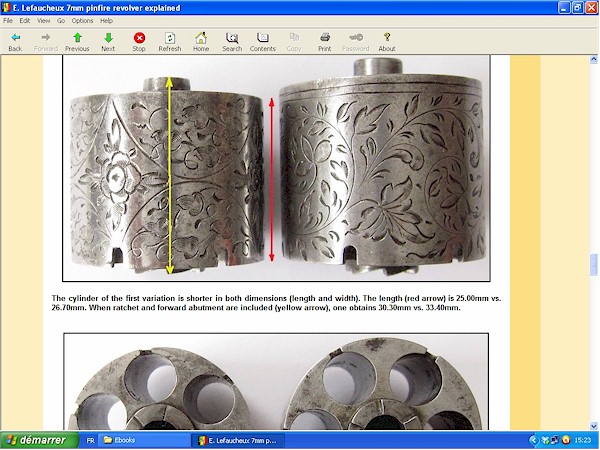Click the 15:23 clock in the tray

pyautogui.click(x=582, y=440)
